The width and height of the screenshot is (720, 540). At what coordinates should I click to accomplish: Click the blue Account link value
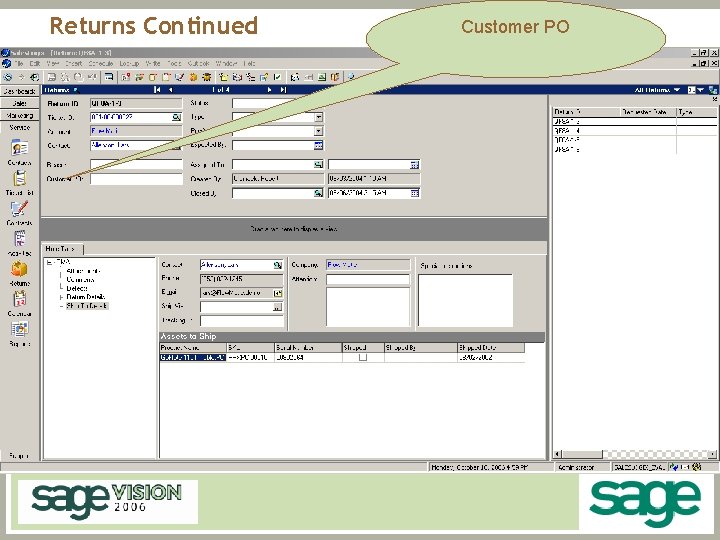(x=104, y=131)
